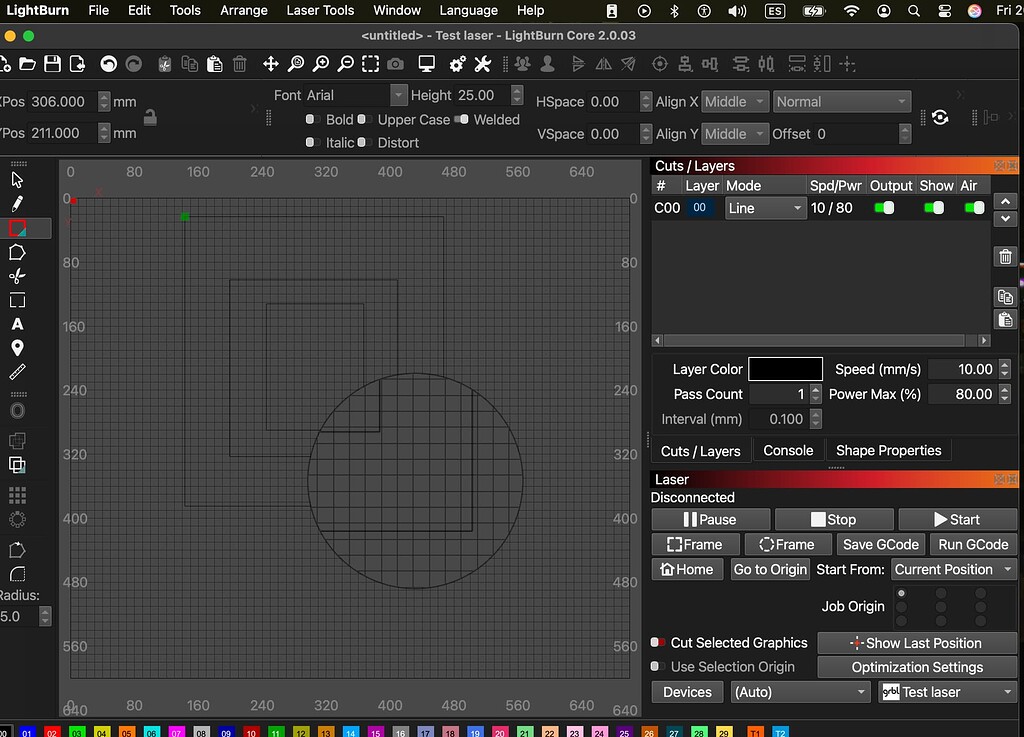This screenshot has width=1024, height=737.
Task: Click the Zoom In magnifier icon
Action: 321,63
